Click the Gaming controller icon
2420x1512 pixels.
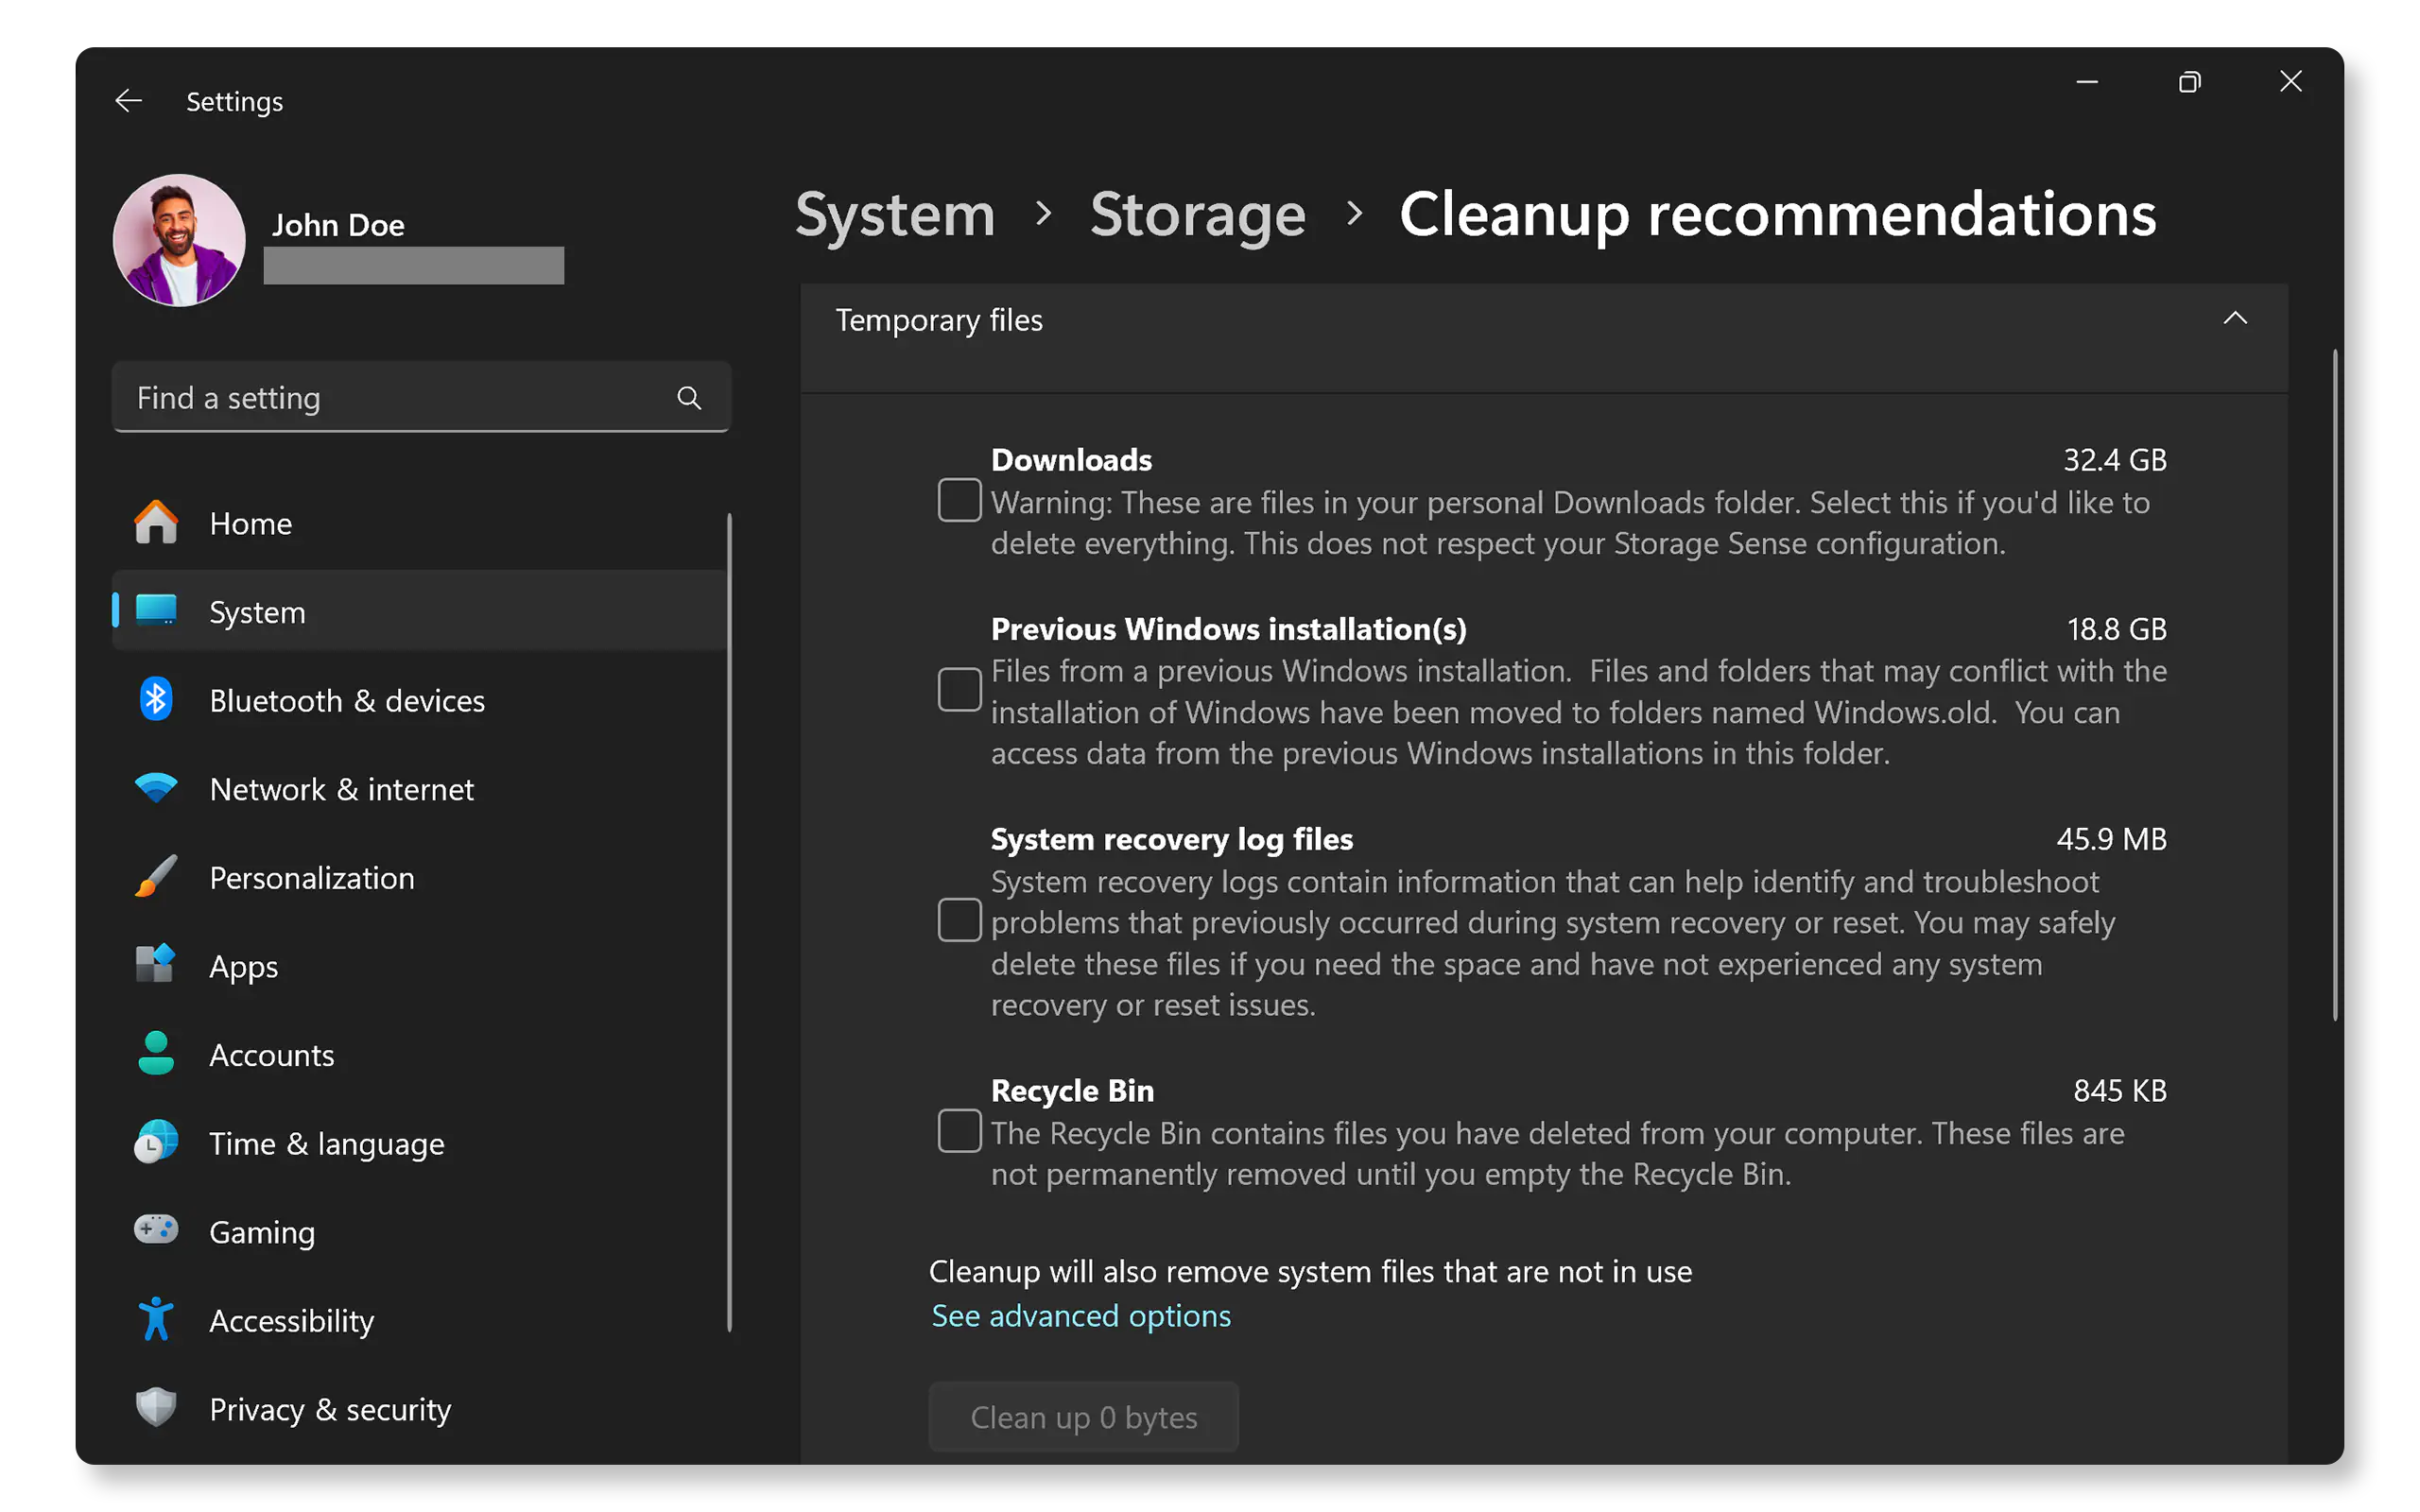click(156, 1230)
